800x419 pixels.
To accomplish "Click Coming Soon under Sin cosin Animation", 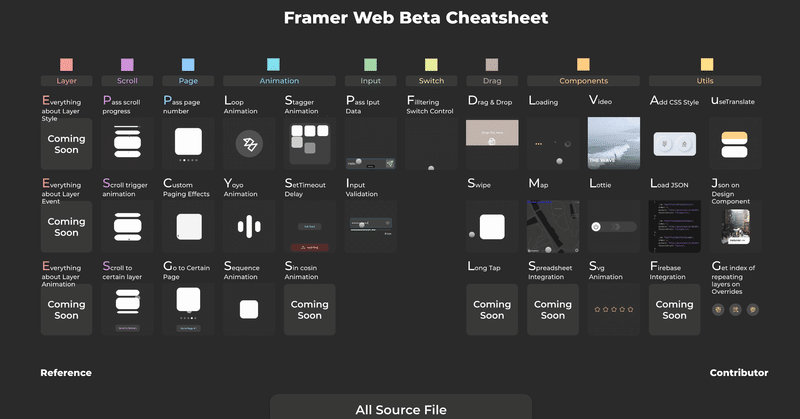I will click(x=310, y=310).
